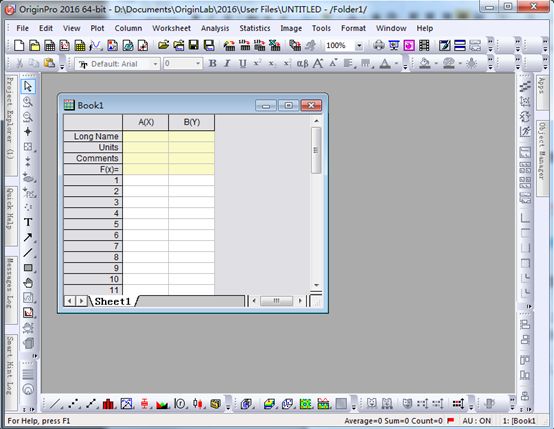
Task: Click the New Folder toolbar icon
Action: 34,46
